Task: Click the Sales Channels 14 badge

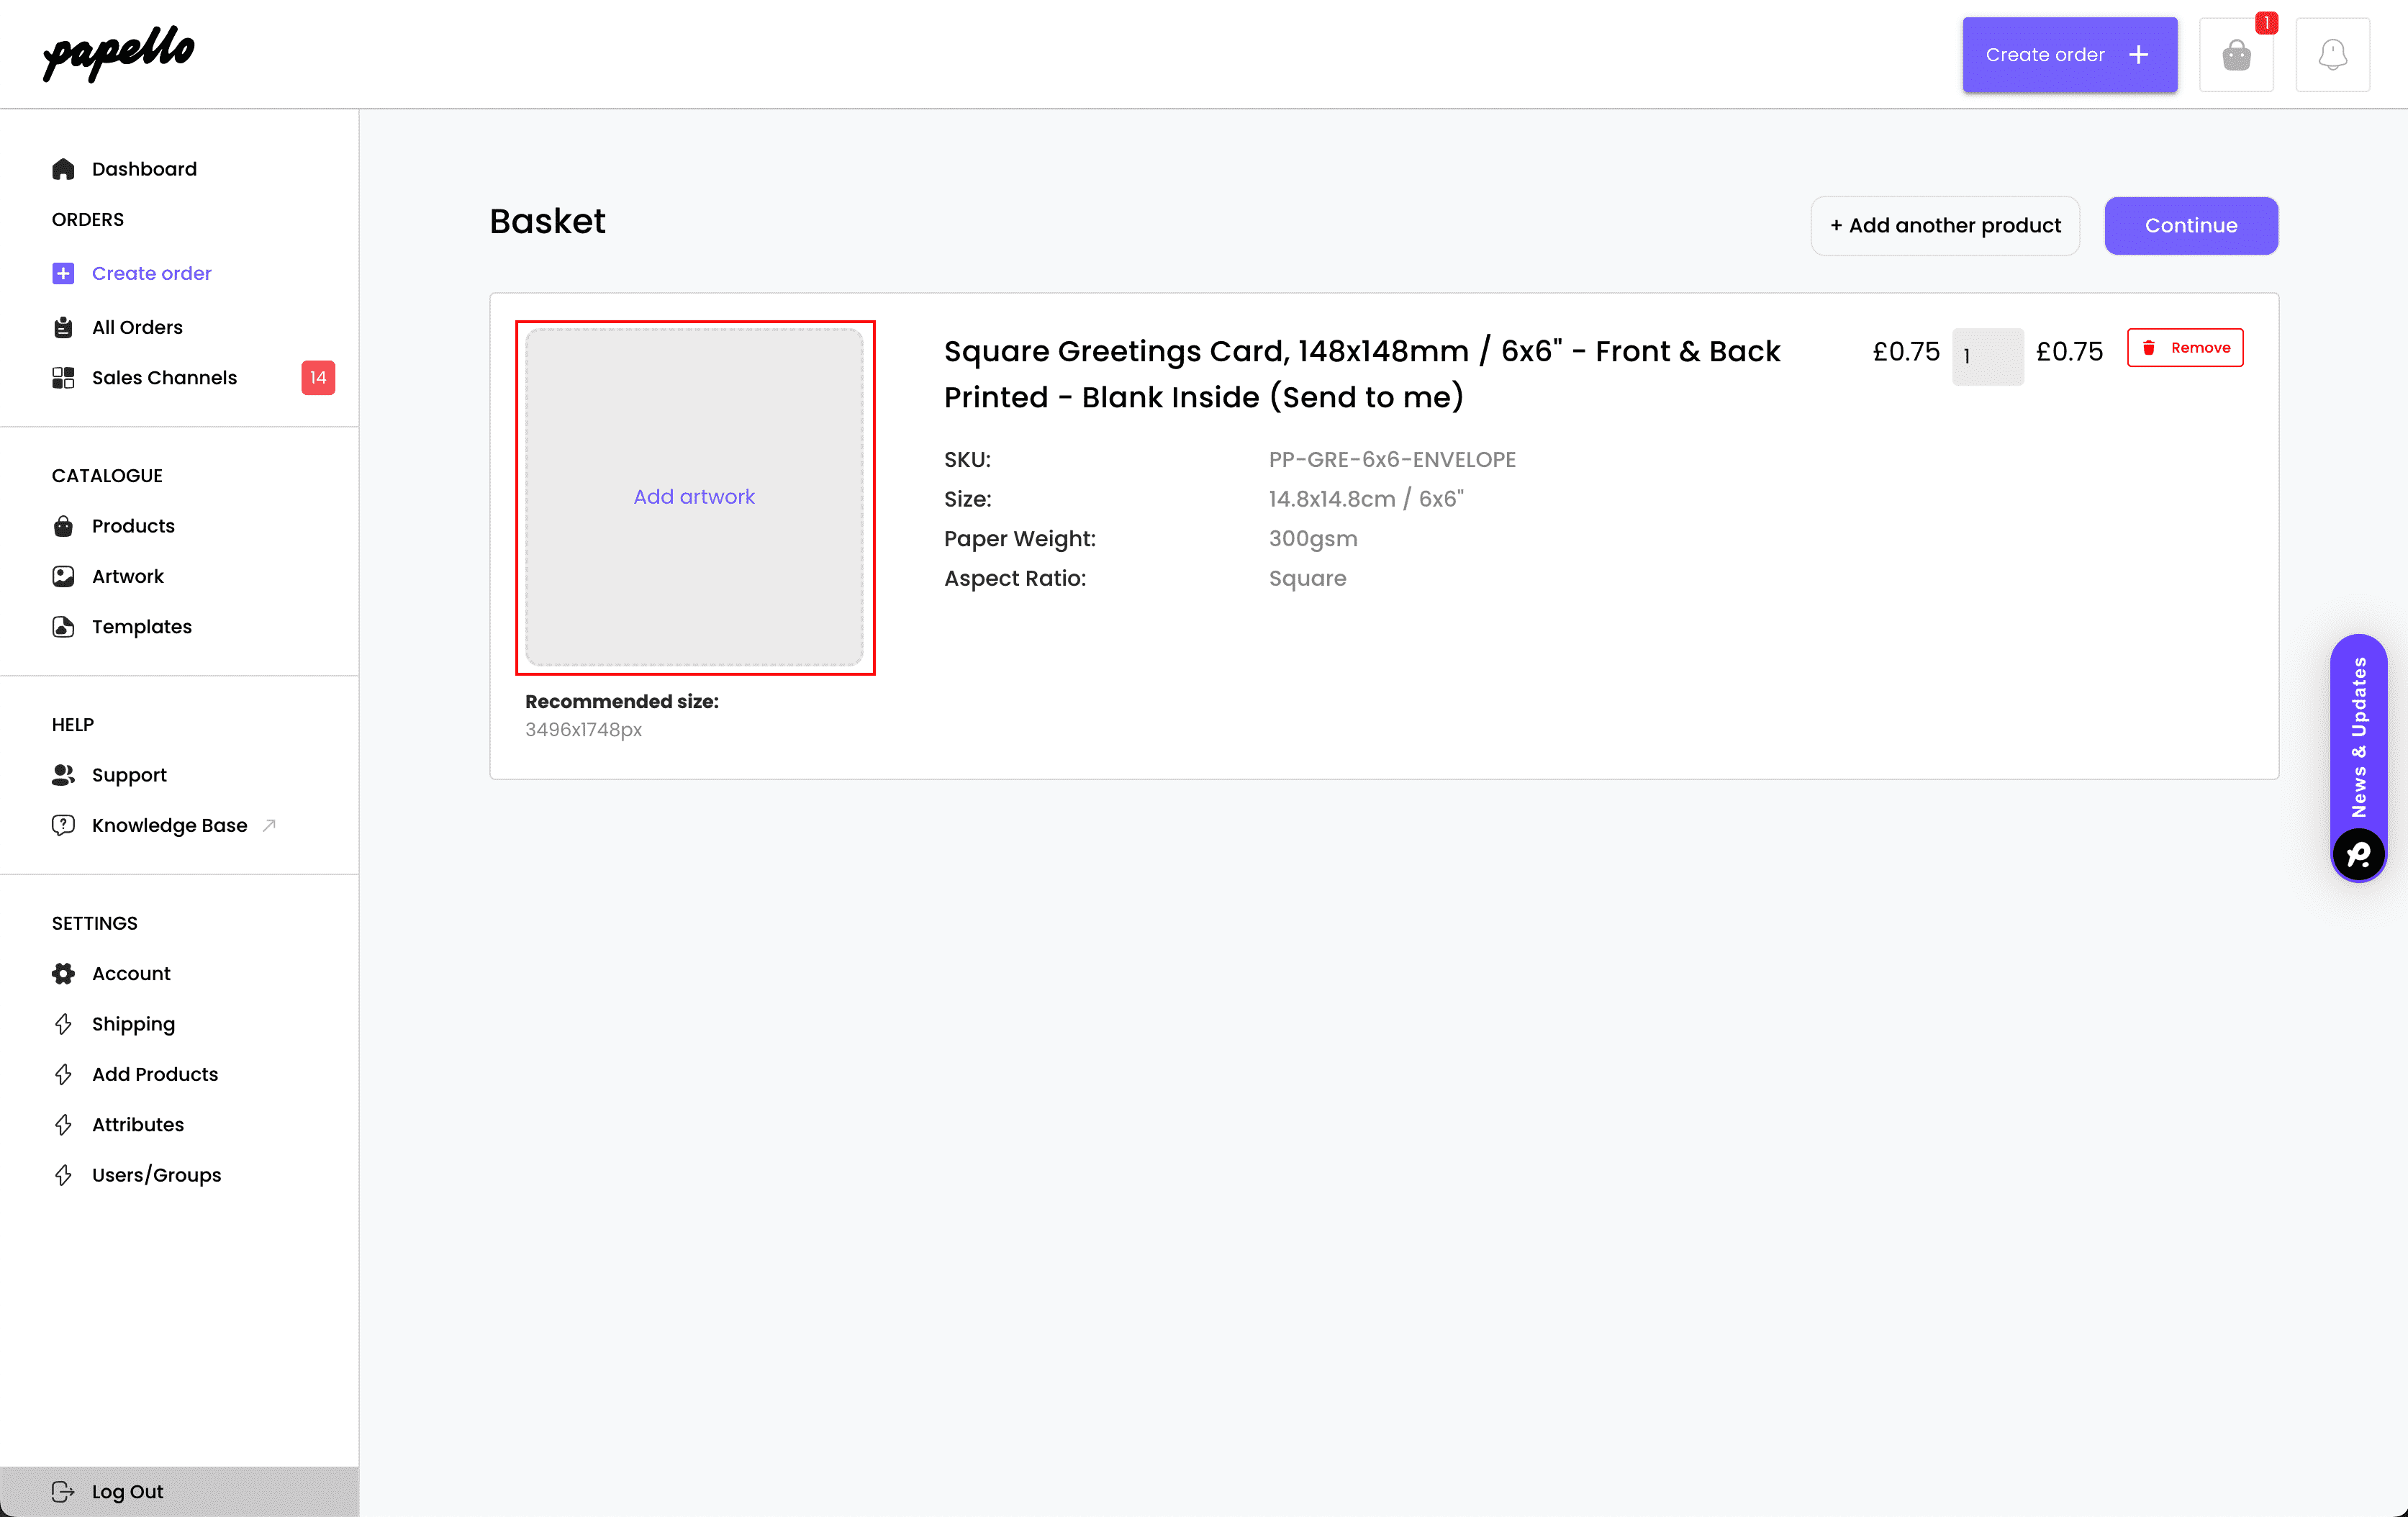Action: [318, 377]
